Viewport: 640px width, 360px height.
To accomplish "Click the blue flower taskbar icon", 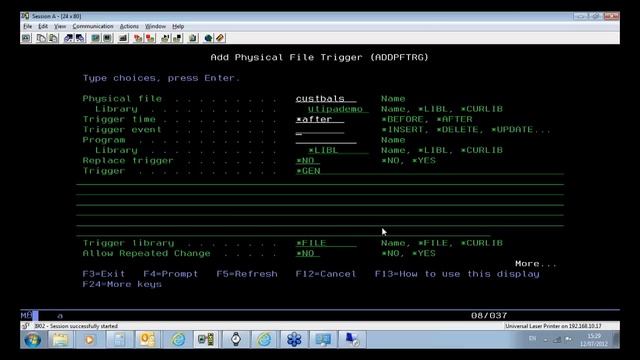I will tap(294, 340).
